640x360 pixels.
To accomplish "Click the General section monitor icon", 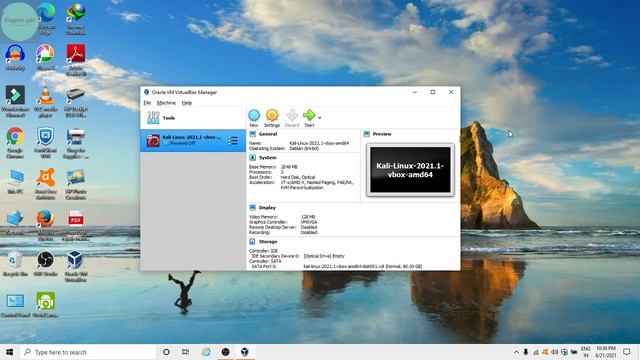I will [x=253, y=134].
